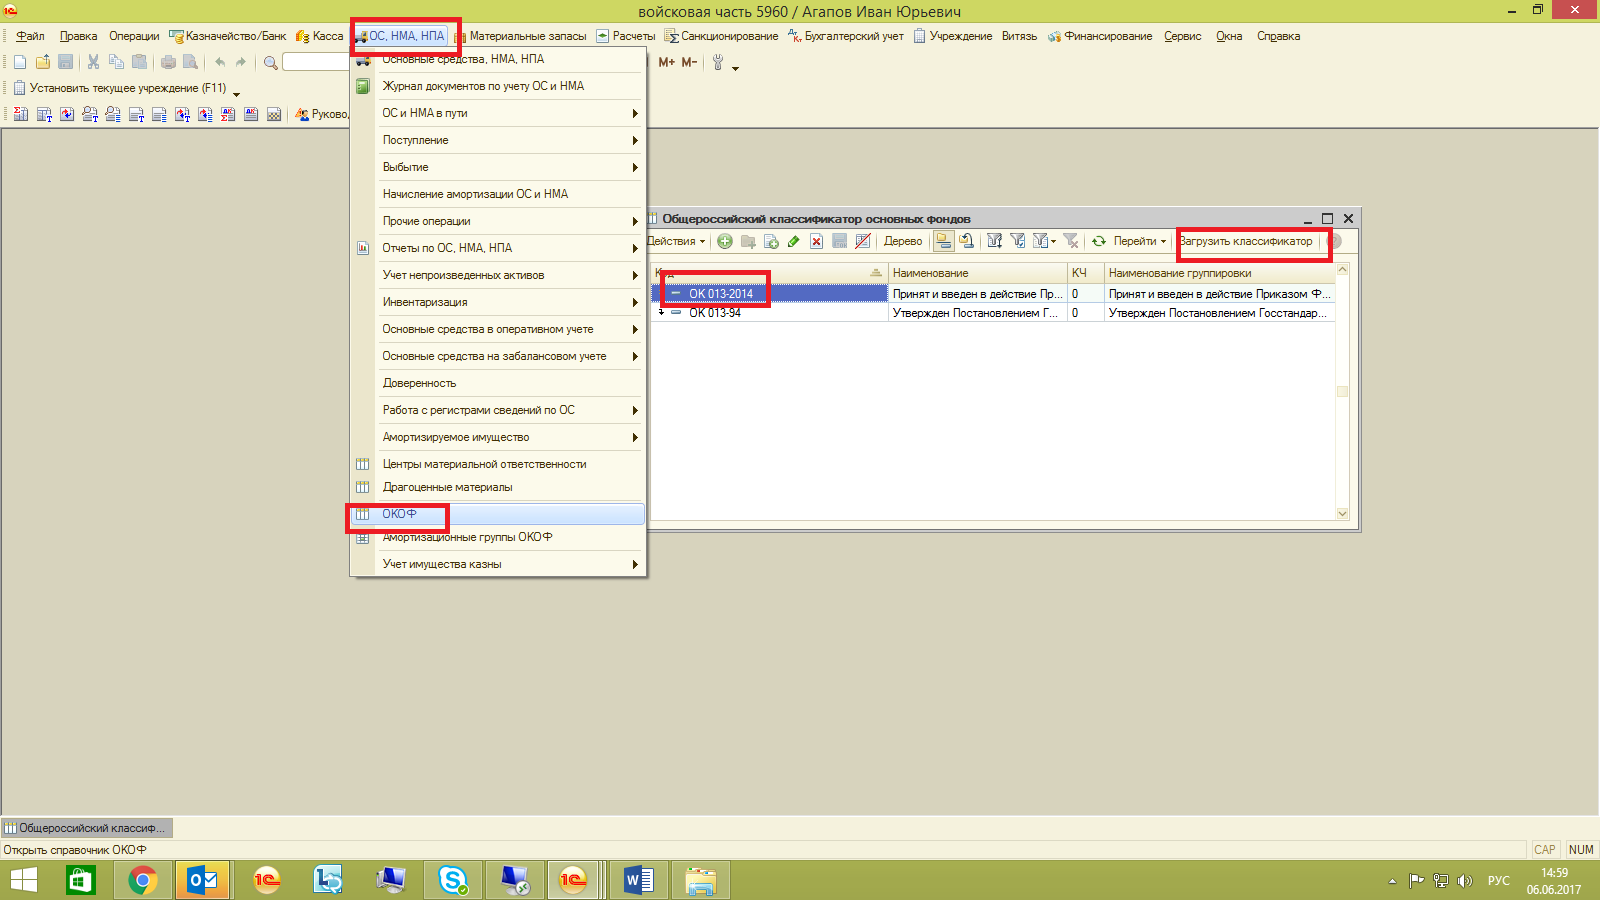The image size is (1600, 900).
Task: Open the Перейти dropdown
Action: 1139,241
